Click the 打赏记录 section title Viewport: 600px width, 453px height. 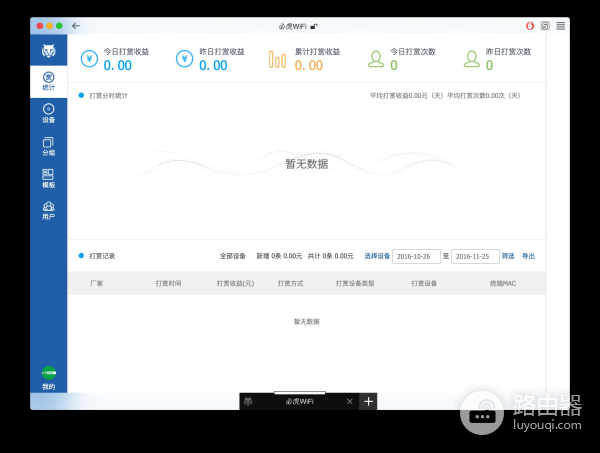click(102, 256)
